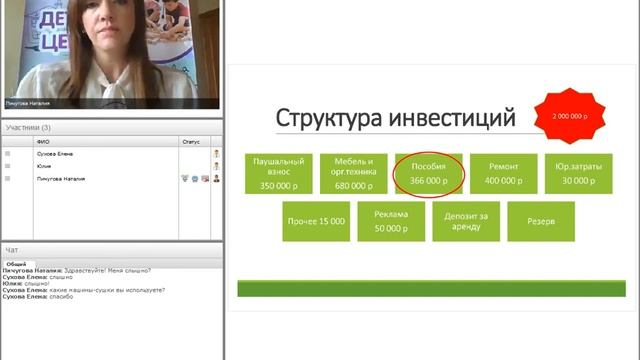Click the Ремонт 400 000 р box
640x360 pixels.
point(504,173)
